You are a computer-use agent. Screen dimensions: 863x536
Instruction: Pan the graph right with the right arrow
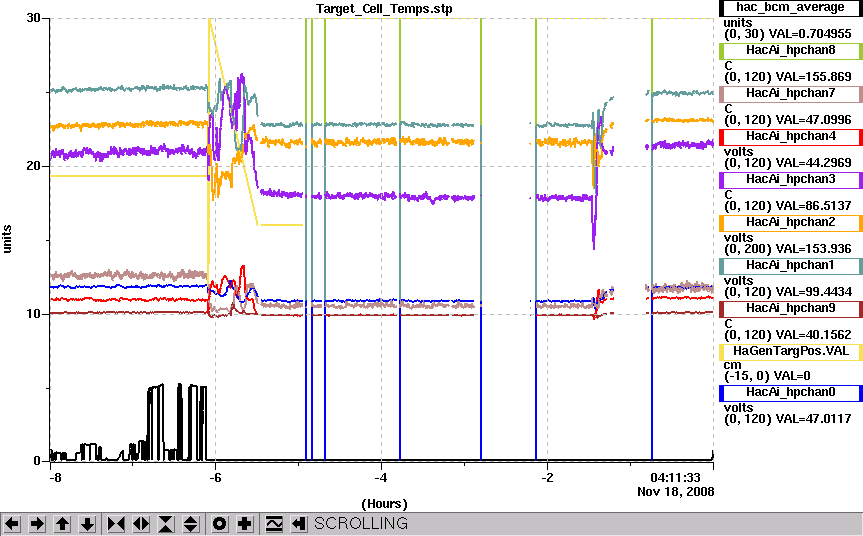37,523
